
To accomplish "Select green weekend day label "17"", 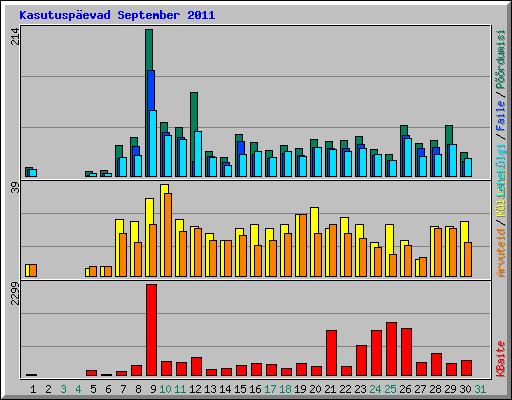I will pyautogui.click(x=270, y=389).
